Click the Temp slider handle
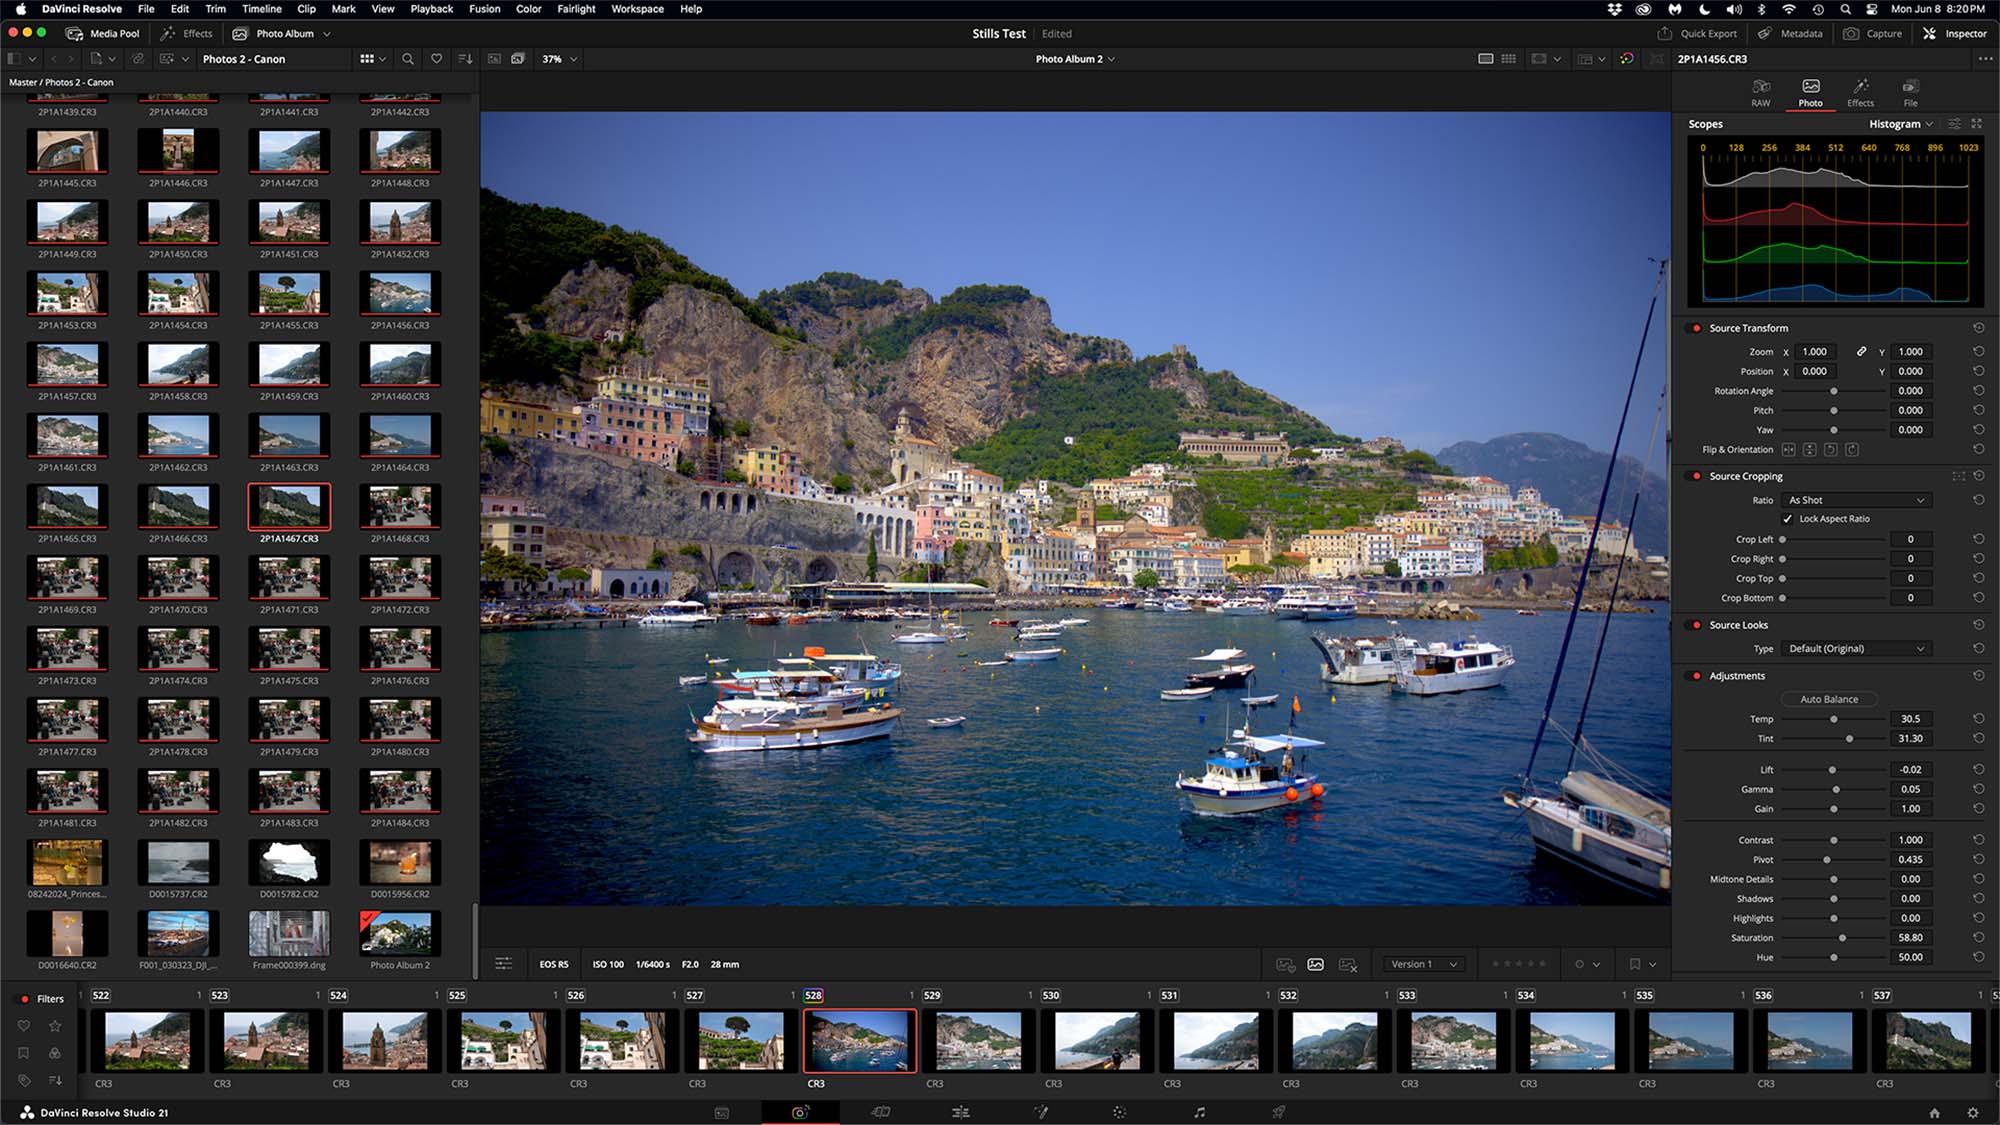2000x1125 pixels. tap(1833, 719)
